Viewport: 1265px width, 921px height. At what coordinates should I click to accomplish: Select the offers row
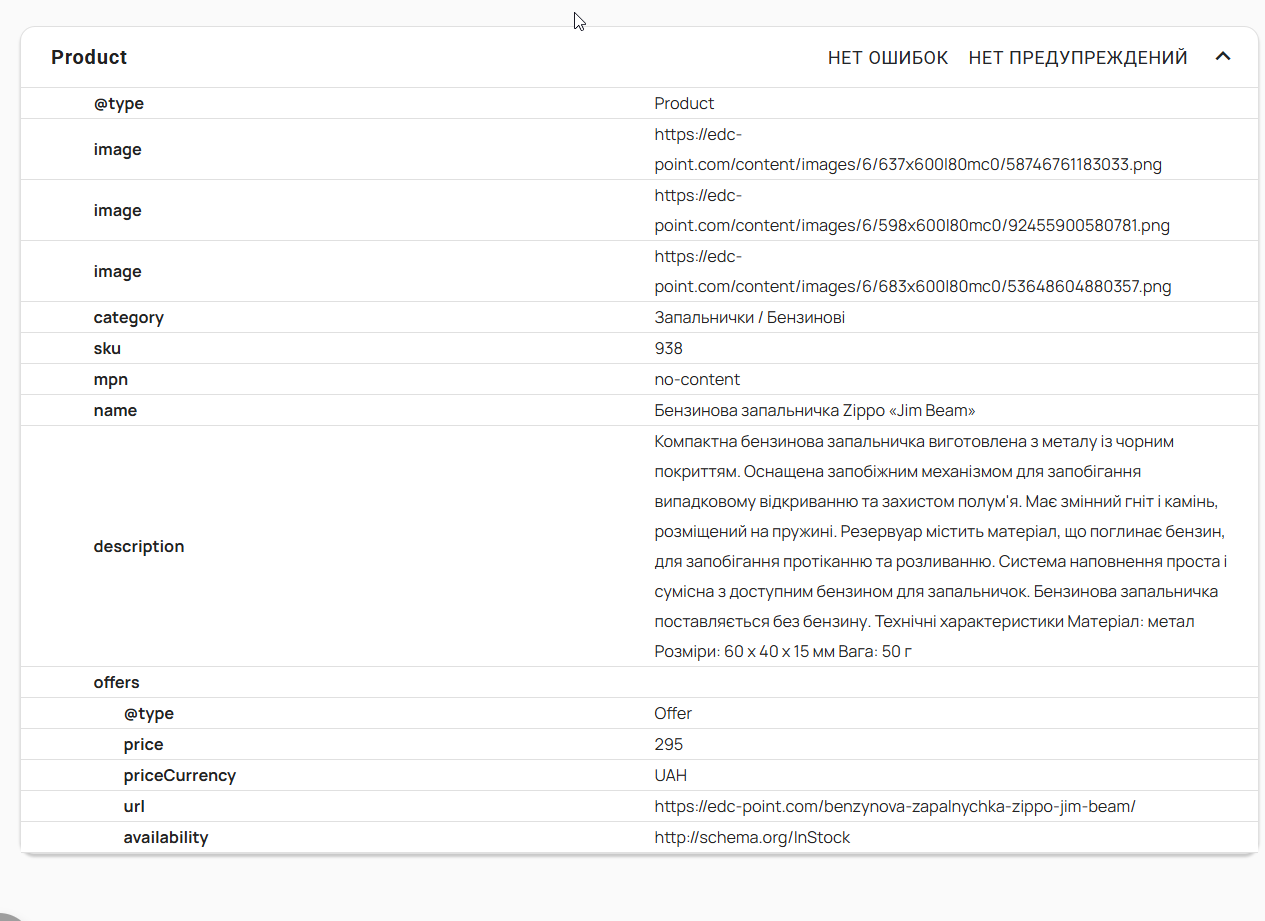639,683
